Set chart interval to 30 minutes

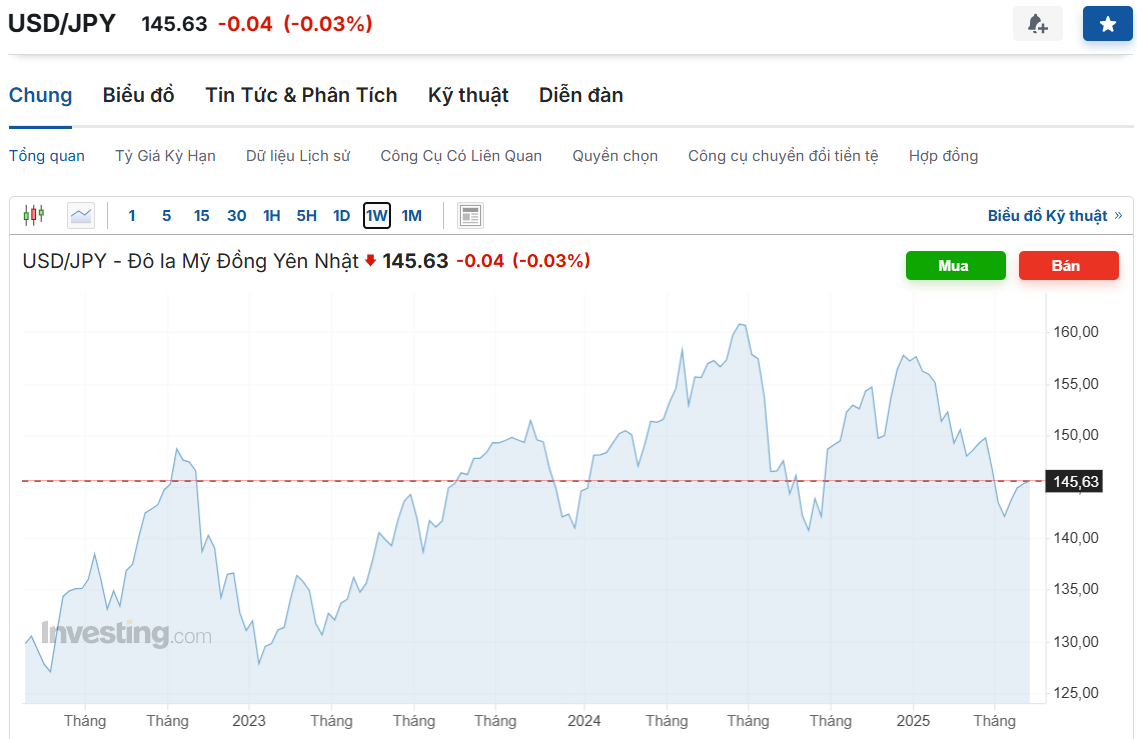click(236, 215)
